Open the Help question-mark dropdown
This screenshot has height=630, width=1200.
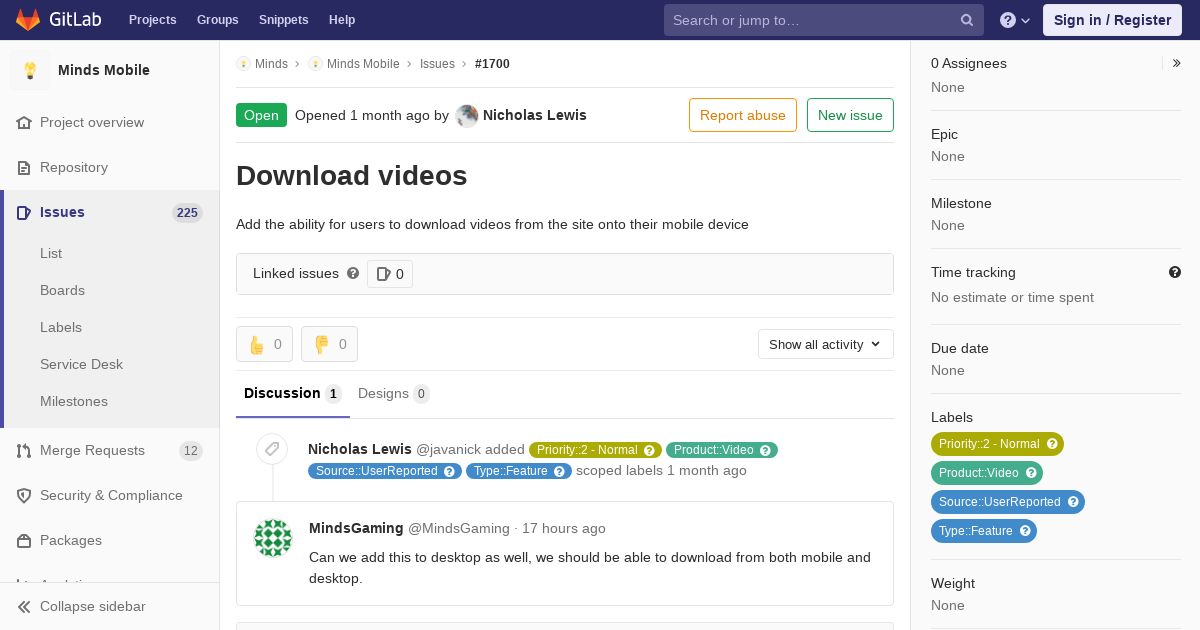[x=1014, y=20]
